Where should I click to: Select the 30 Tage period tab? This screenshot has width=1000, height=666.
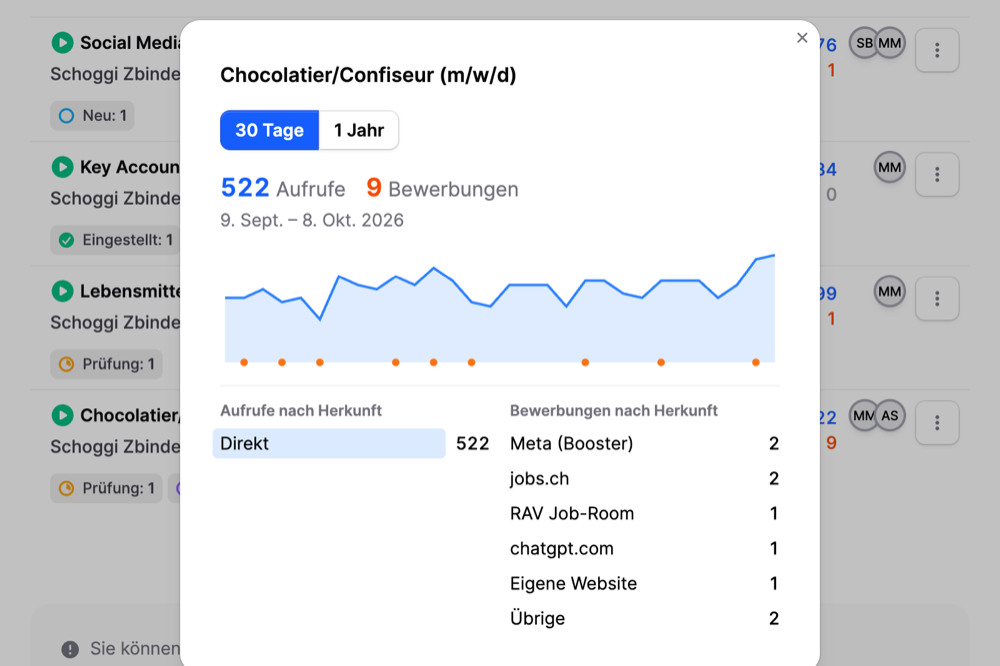pyautogui.click(x=270, y=130)
